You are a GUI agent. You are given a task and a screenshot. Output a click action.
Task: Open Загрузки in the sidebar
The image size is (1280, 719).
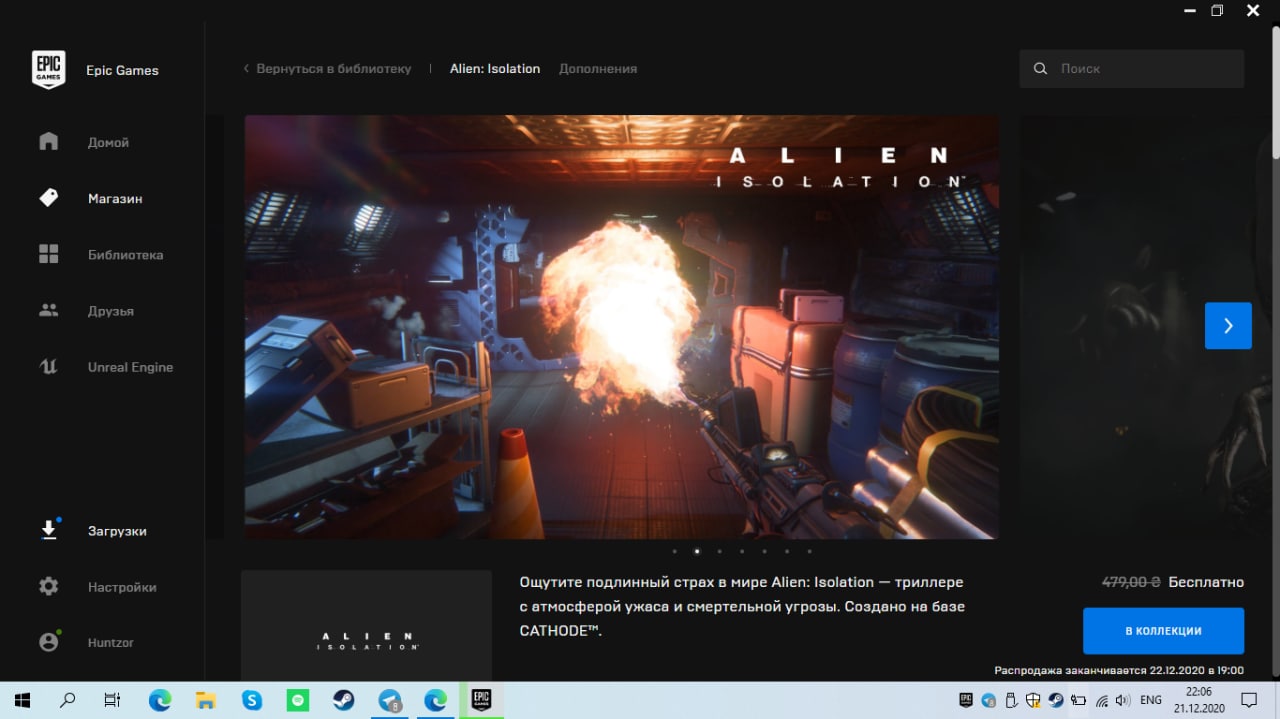click(117, 531)
